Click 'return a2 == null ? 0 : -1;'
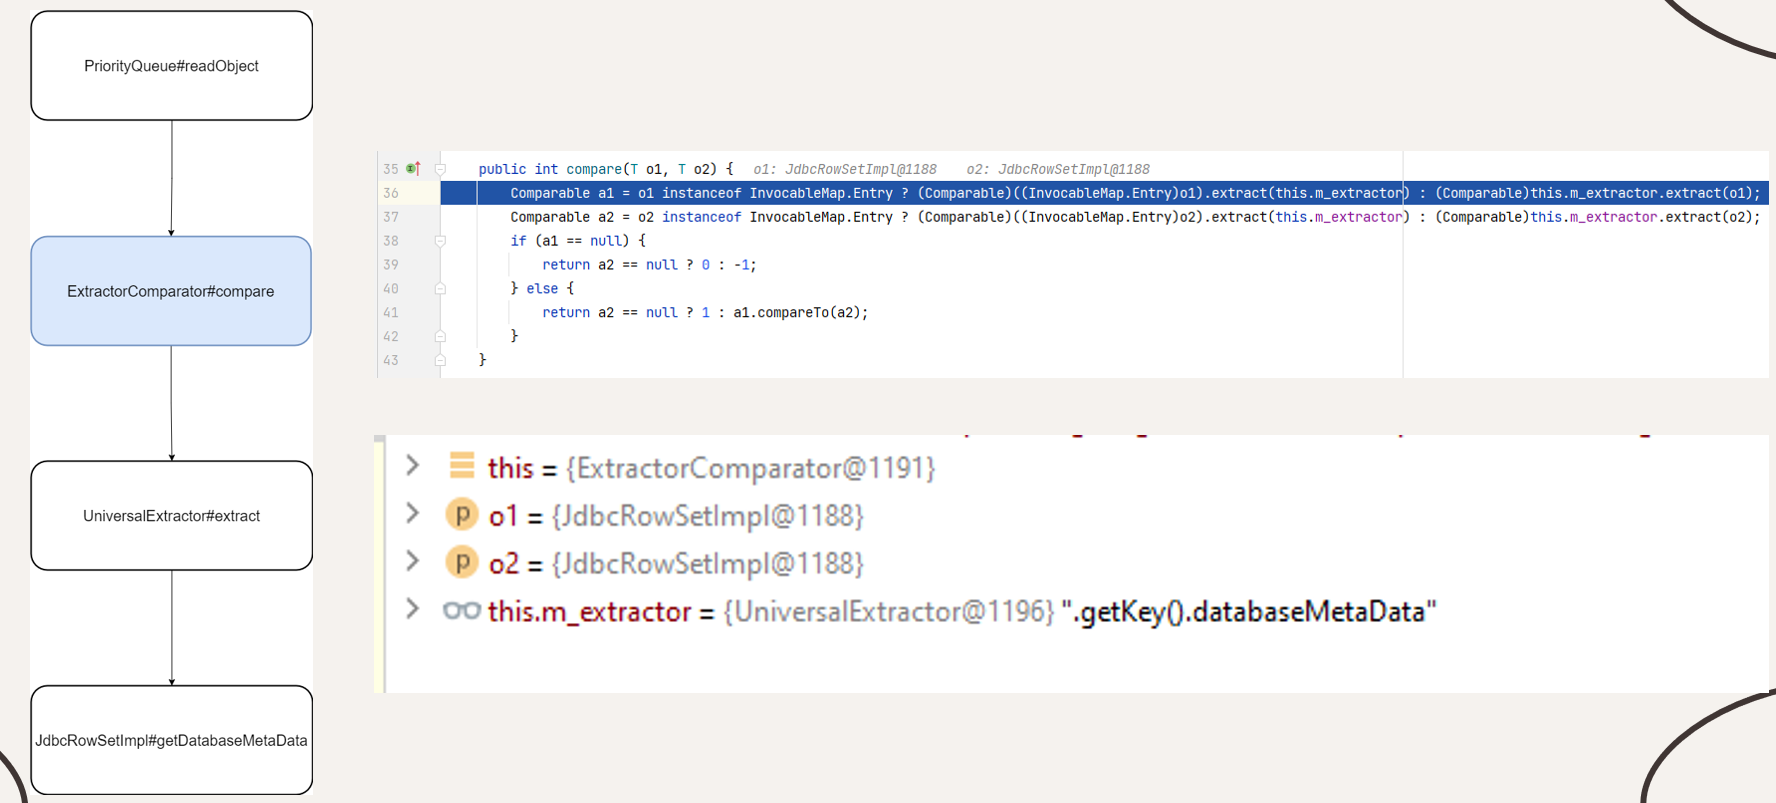The image size is (1776, 803). click(649, 265)
